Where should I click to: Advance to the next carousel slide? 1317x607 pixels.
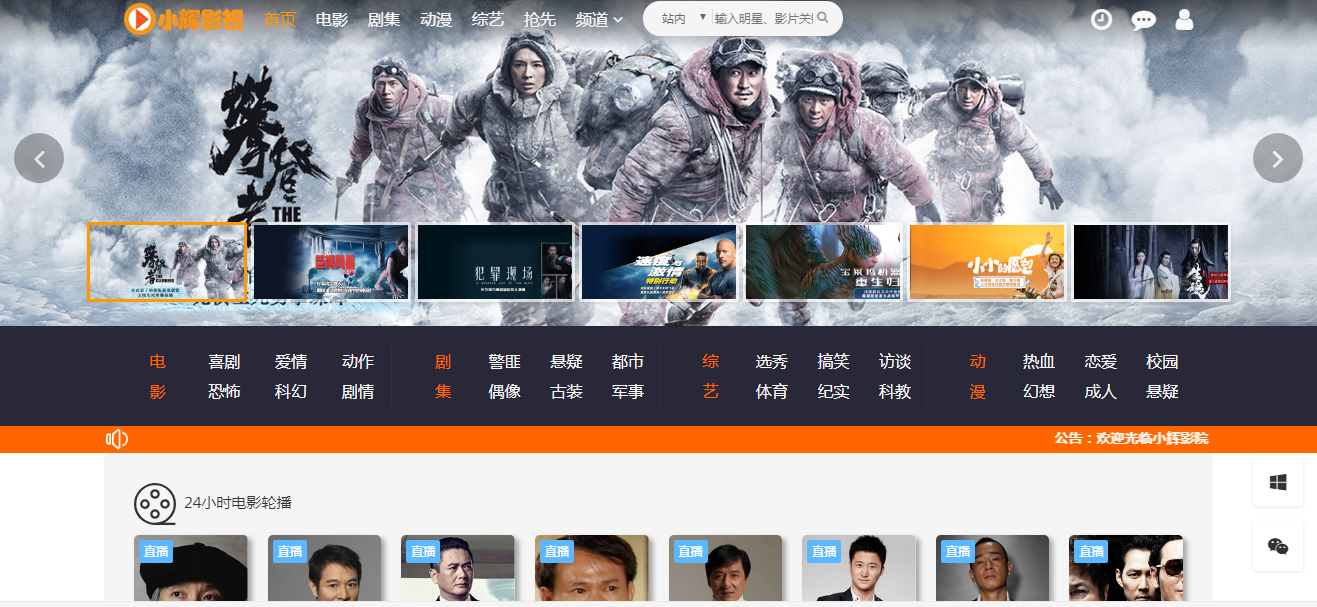point(1278,158)
